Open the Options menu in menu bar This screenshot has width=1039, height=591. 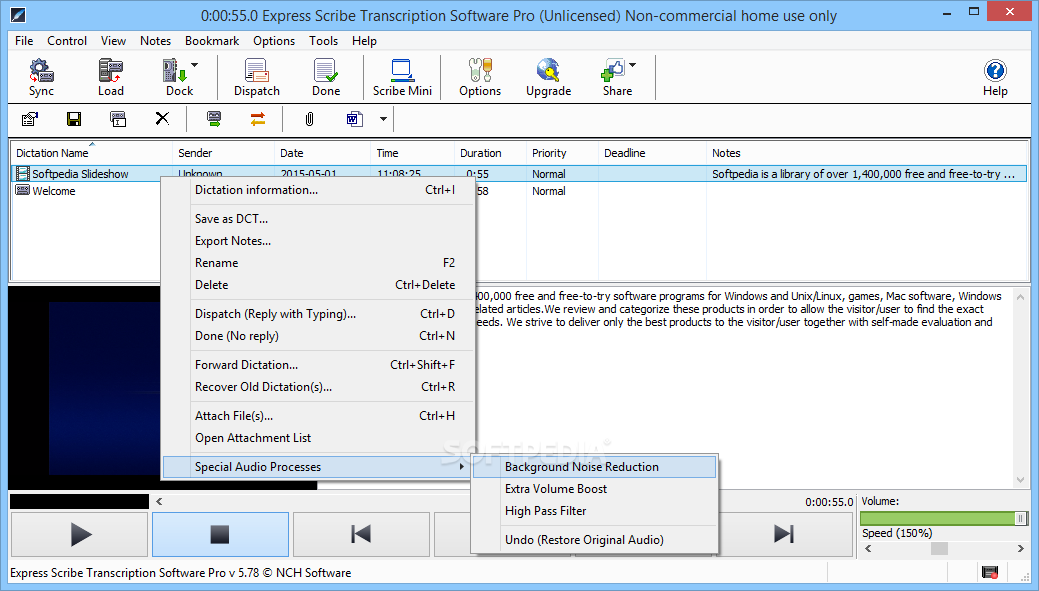[274, 41]
